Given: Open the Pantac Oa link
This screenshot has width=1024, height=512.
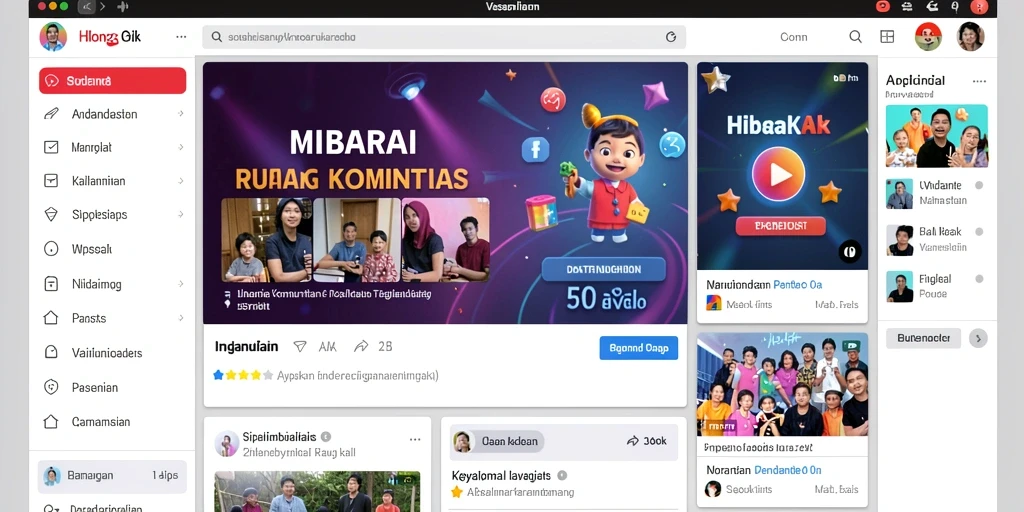Looking at the screenshot, I should pyautogui.click(x=797, y=285).
